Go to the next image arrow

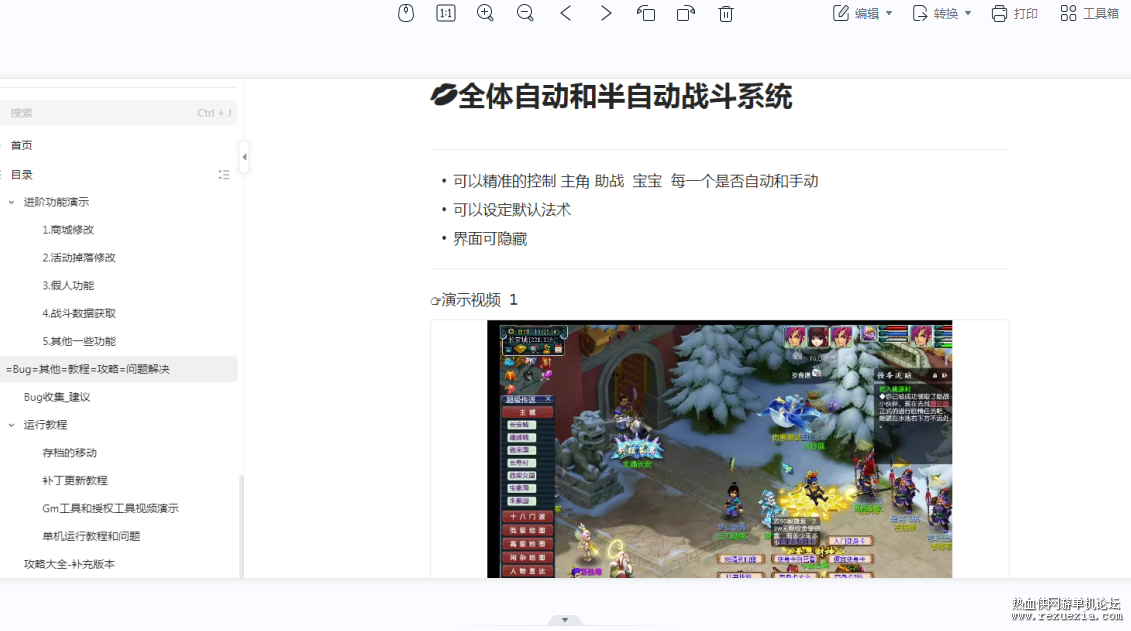pos(606,13)
